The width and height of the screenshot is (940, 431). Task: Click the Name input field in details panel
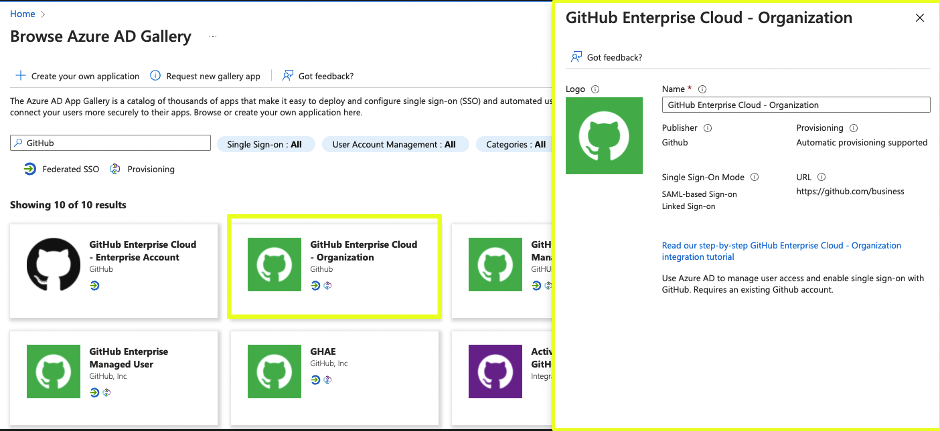796,105
